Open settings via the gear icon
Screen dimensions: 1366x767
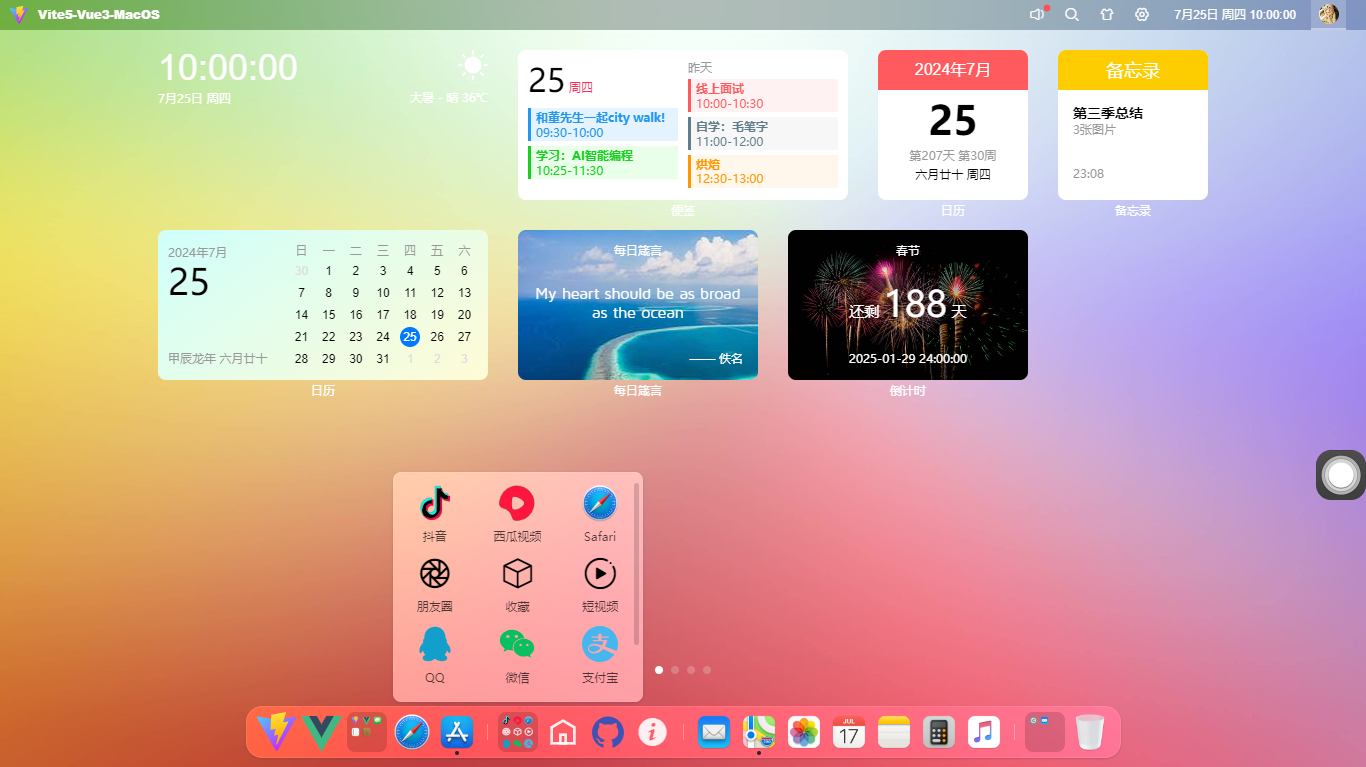tap(1140, 14)
